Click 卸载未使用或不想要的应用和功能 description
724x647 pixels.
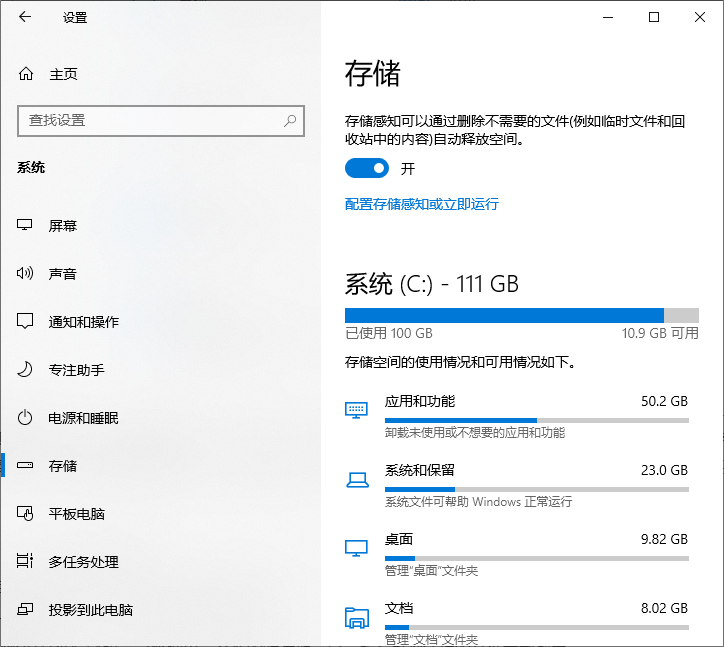[x=475, y=433]
